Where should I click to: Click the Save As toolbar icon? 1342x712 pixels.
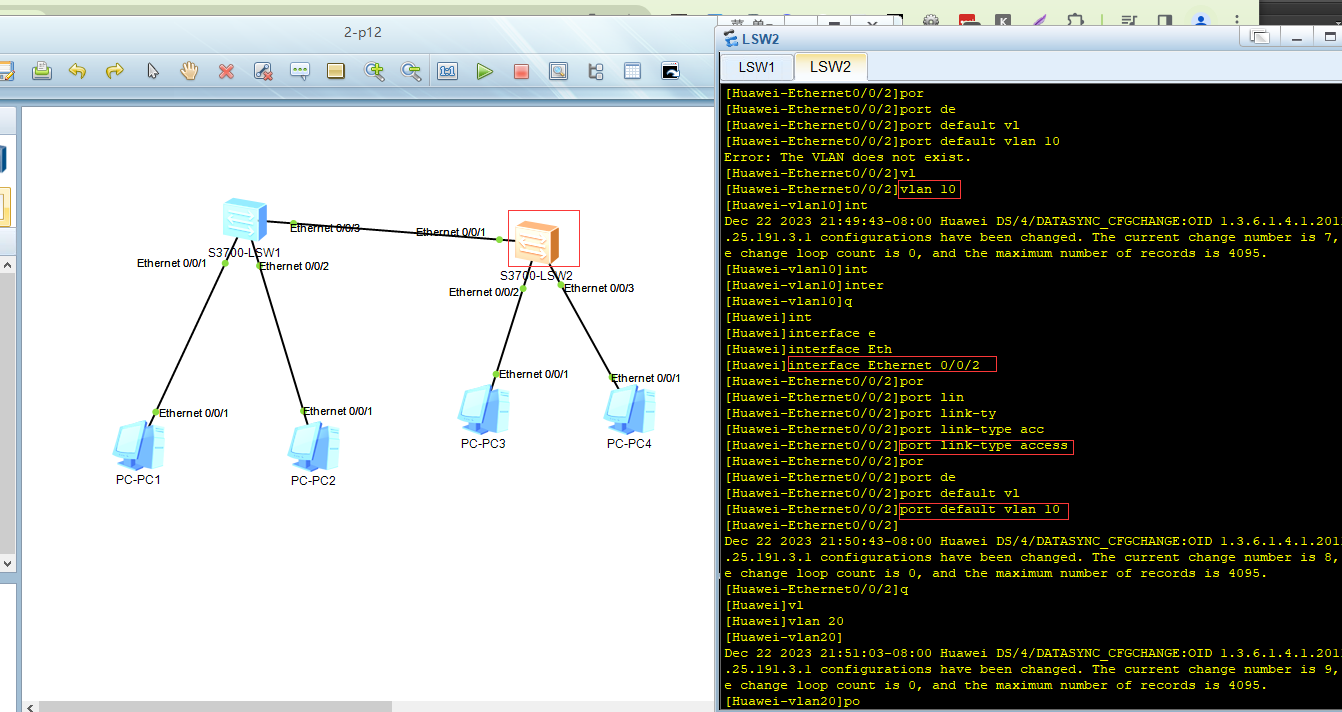coord(5,71)
